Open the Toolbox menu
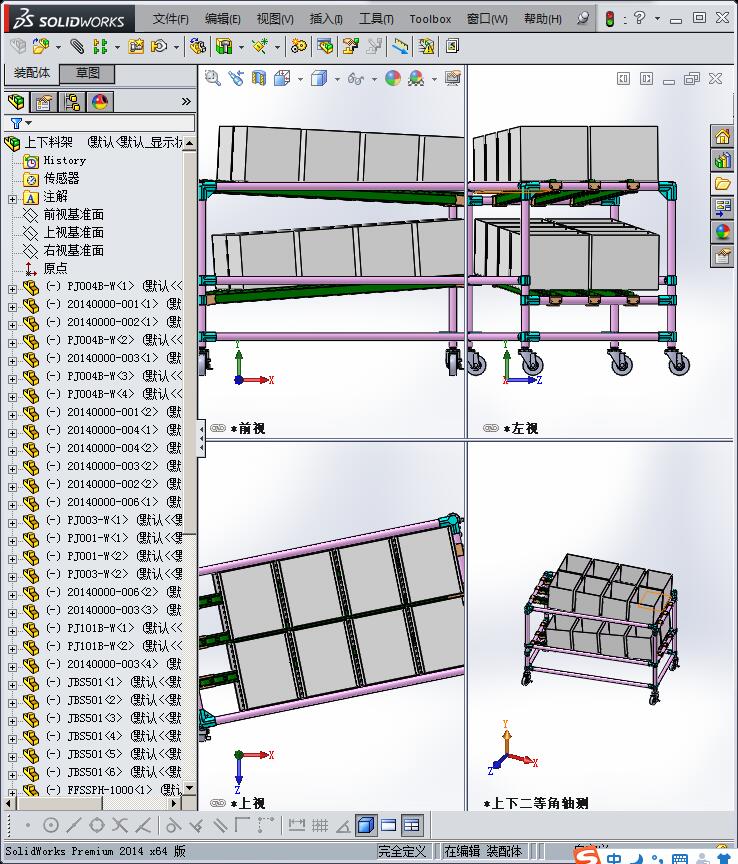Screen dimensions: 738x864 coord(430,19)
